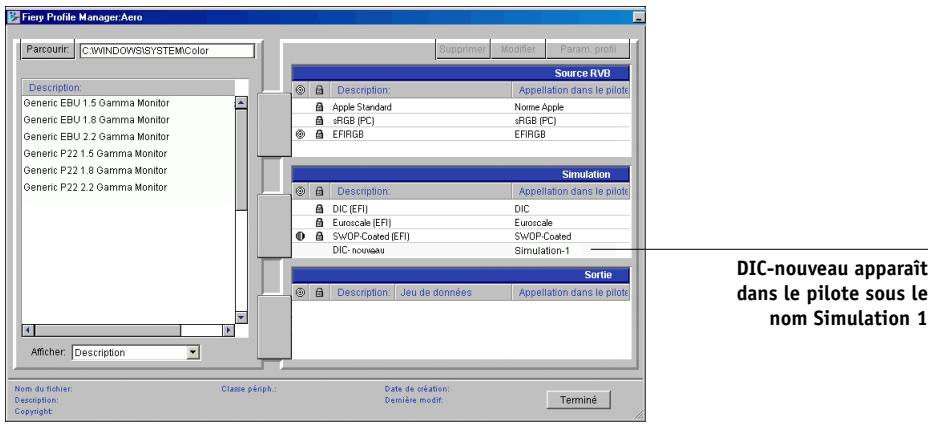
Task: Edit the C:\WINDOWS\SYSTEM\Color path field
Action: point(167,50)
